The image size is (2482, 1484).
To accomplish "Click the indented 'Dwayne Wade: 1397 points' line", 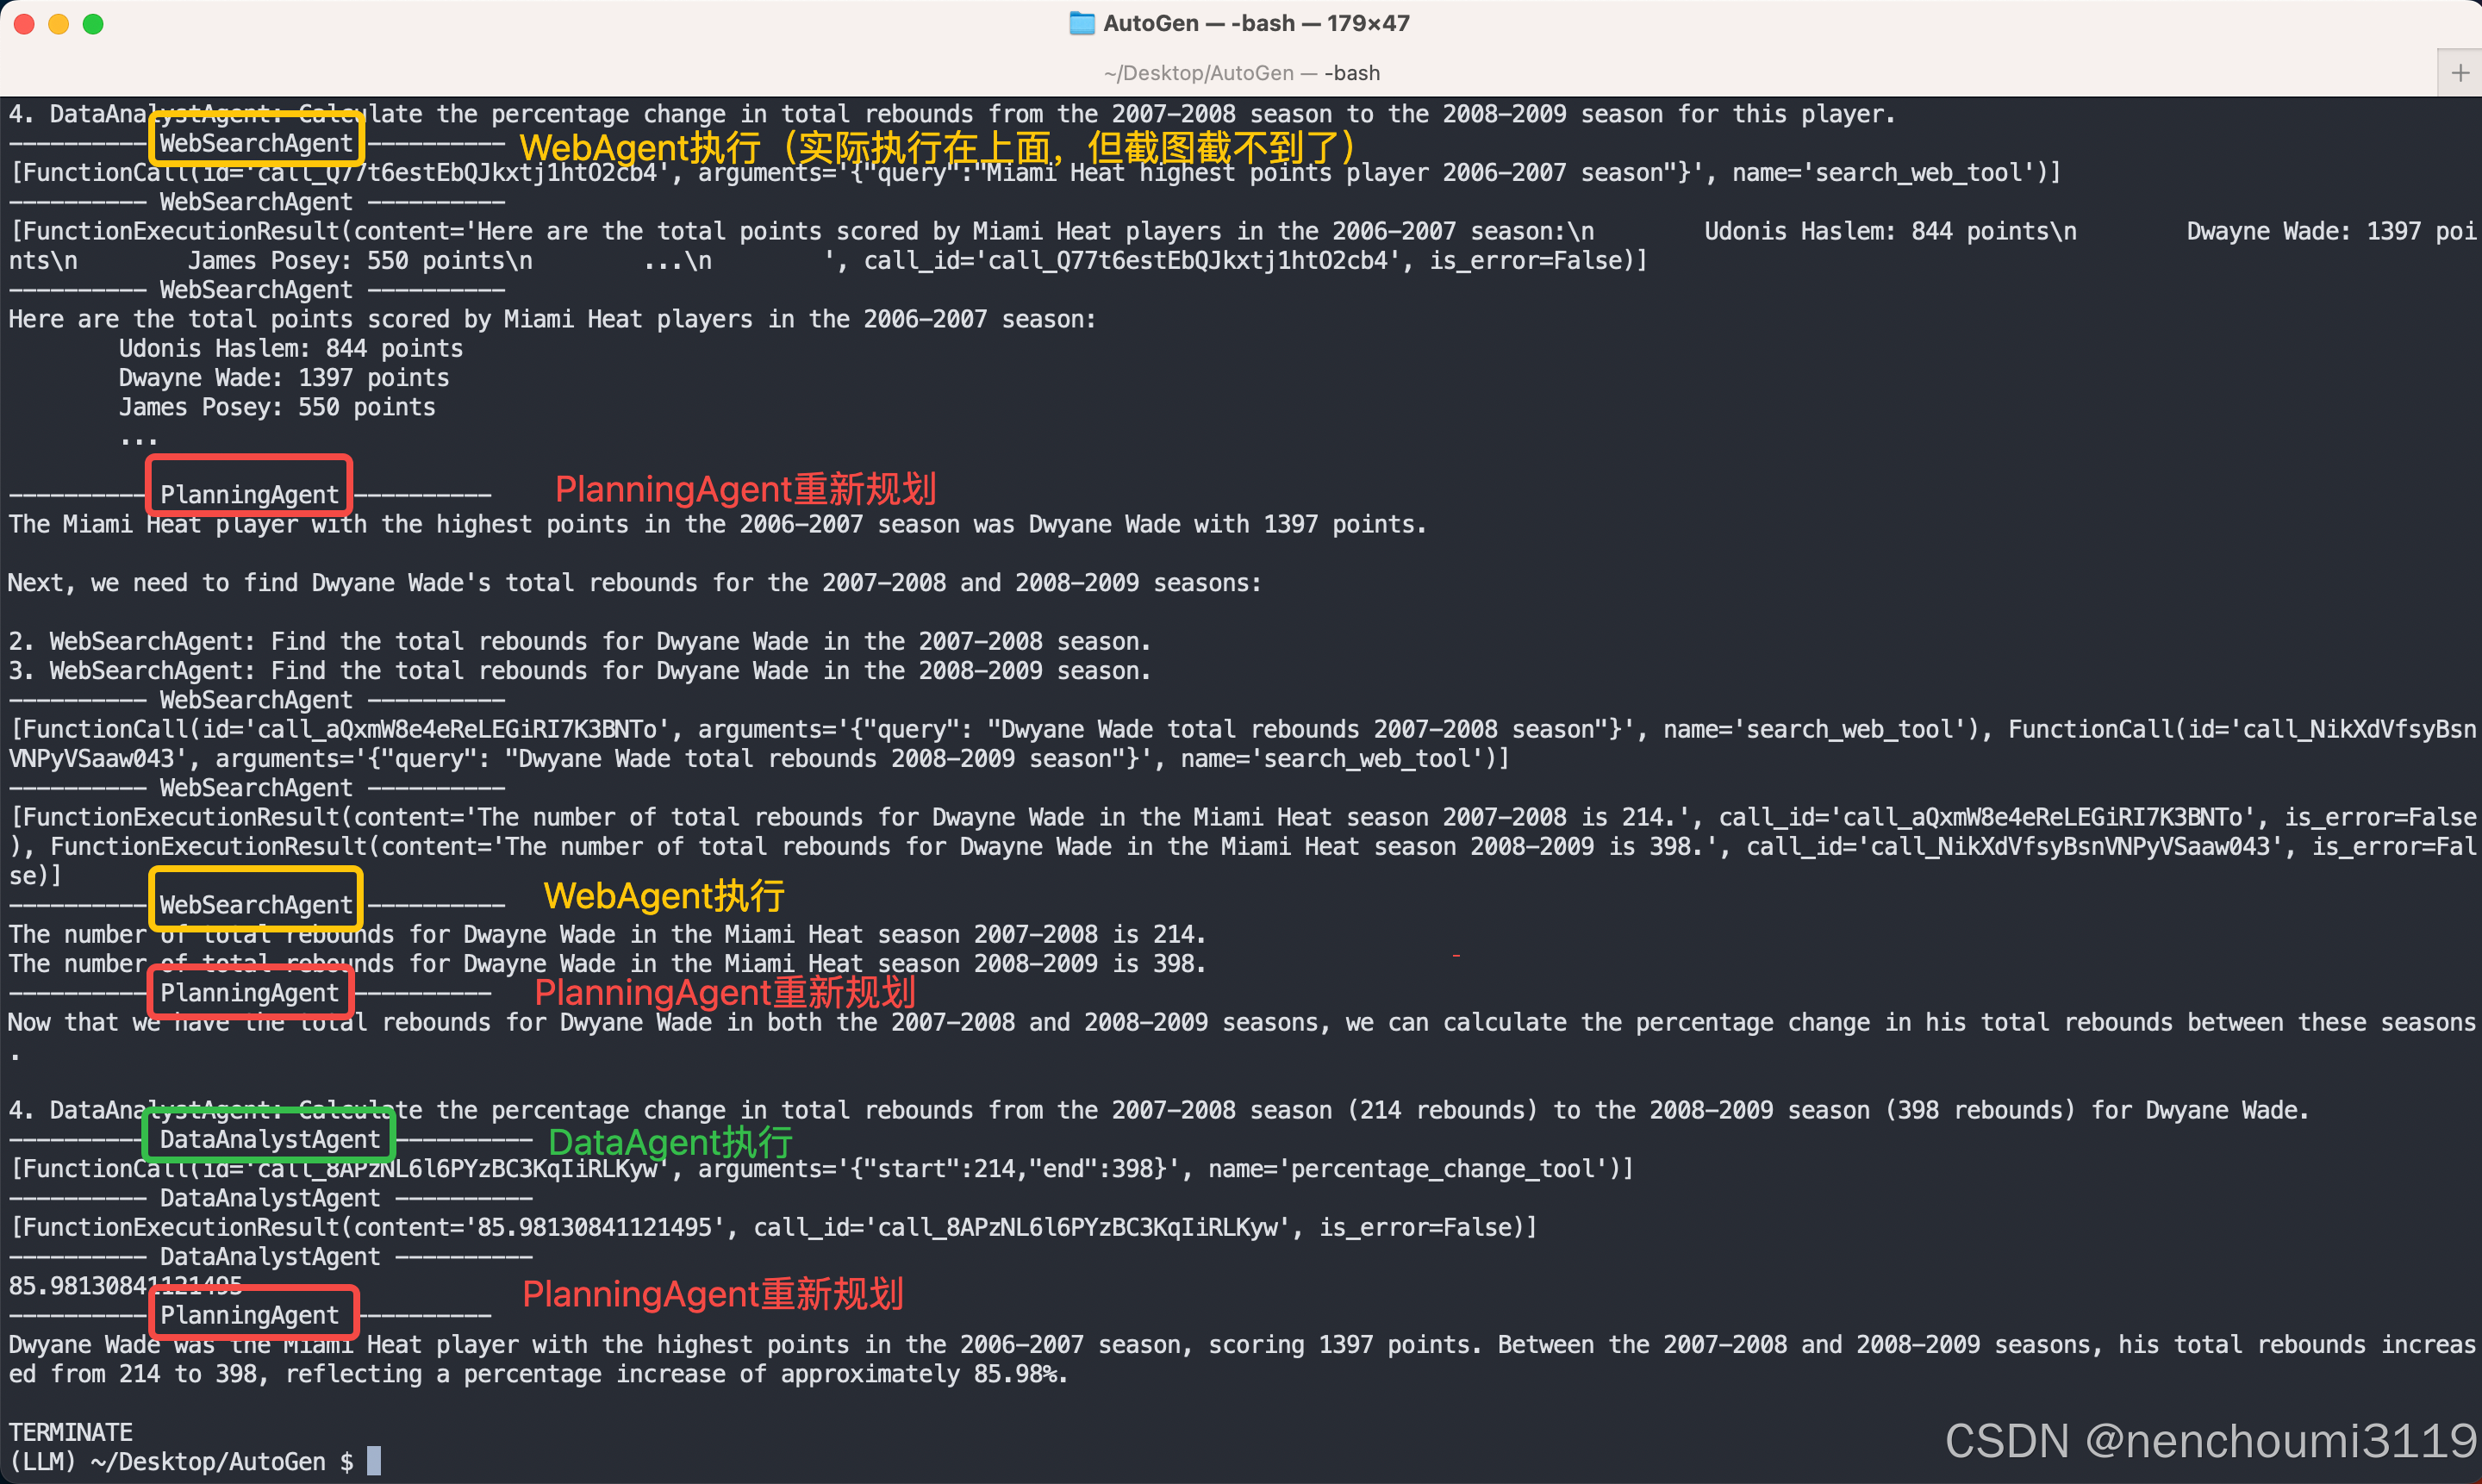I will point(284,378).
